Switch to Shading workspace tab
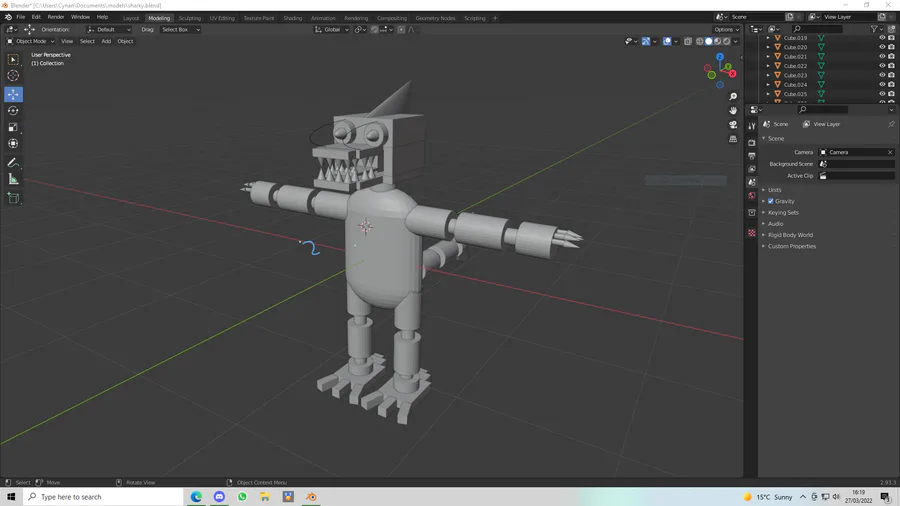The width and height of the screenshot is (900, 506). (293, 18)
